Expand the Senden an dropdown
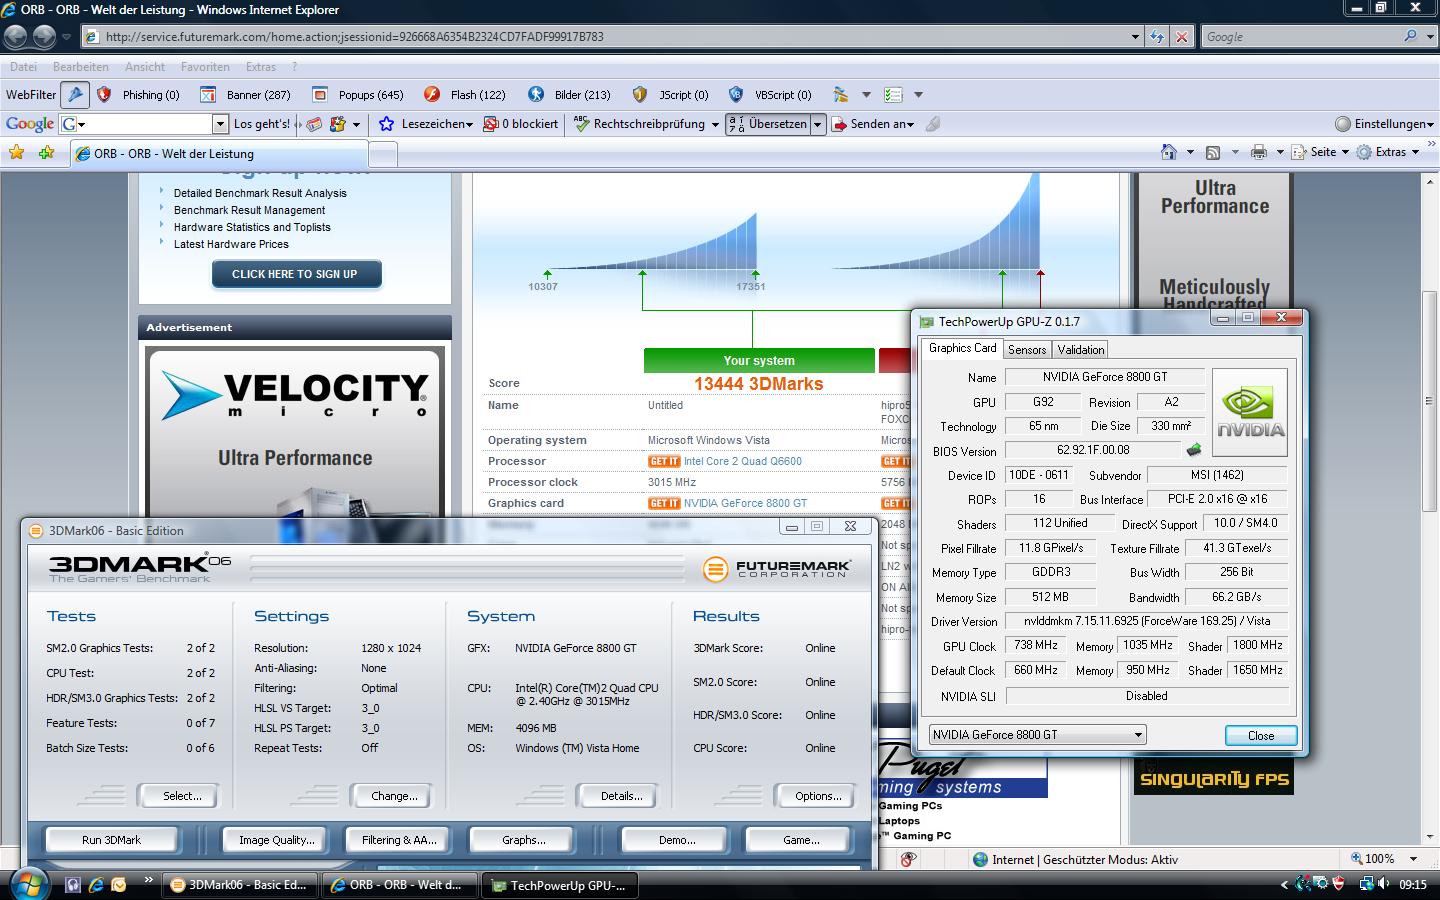1440x900 pixels. pos(910,125)
